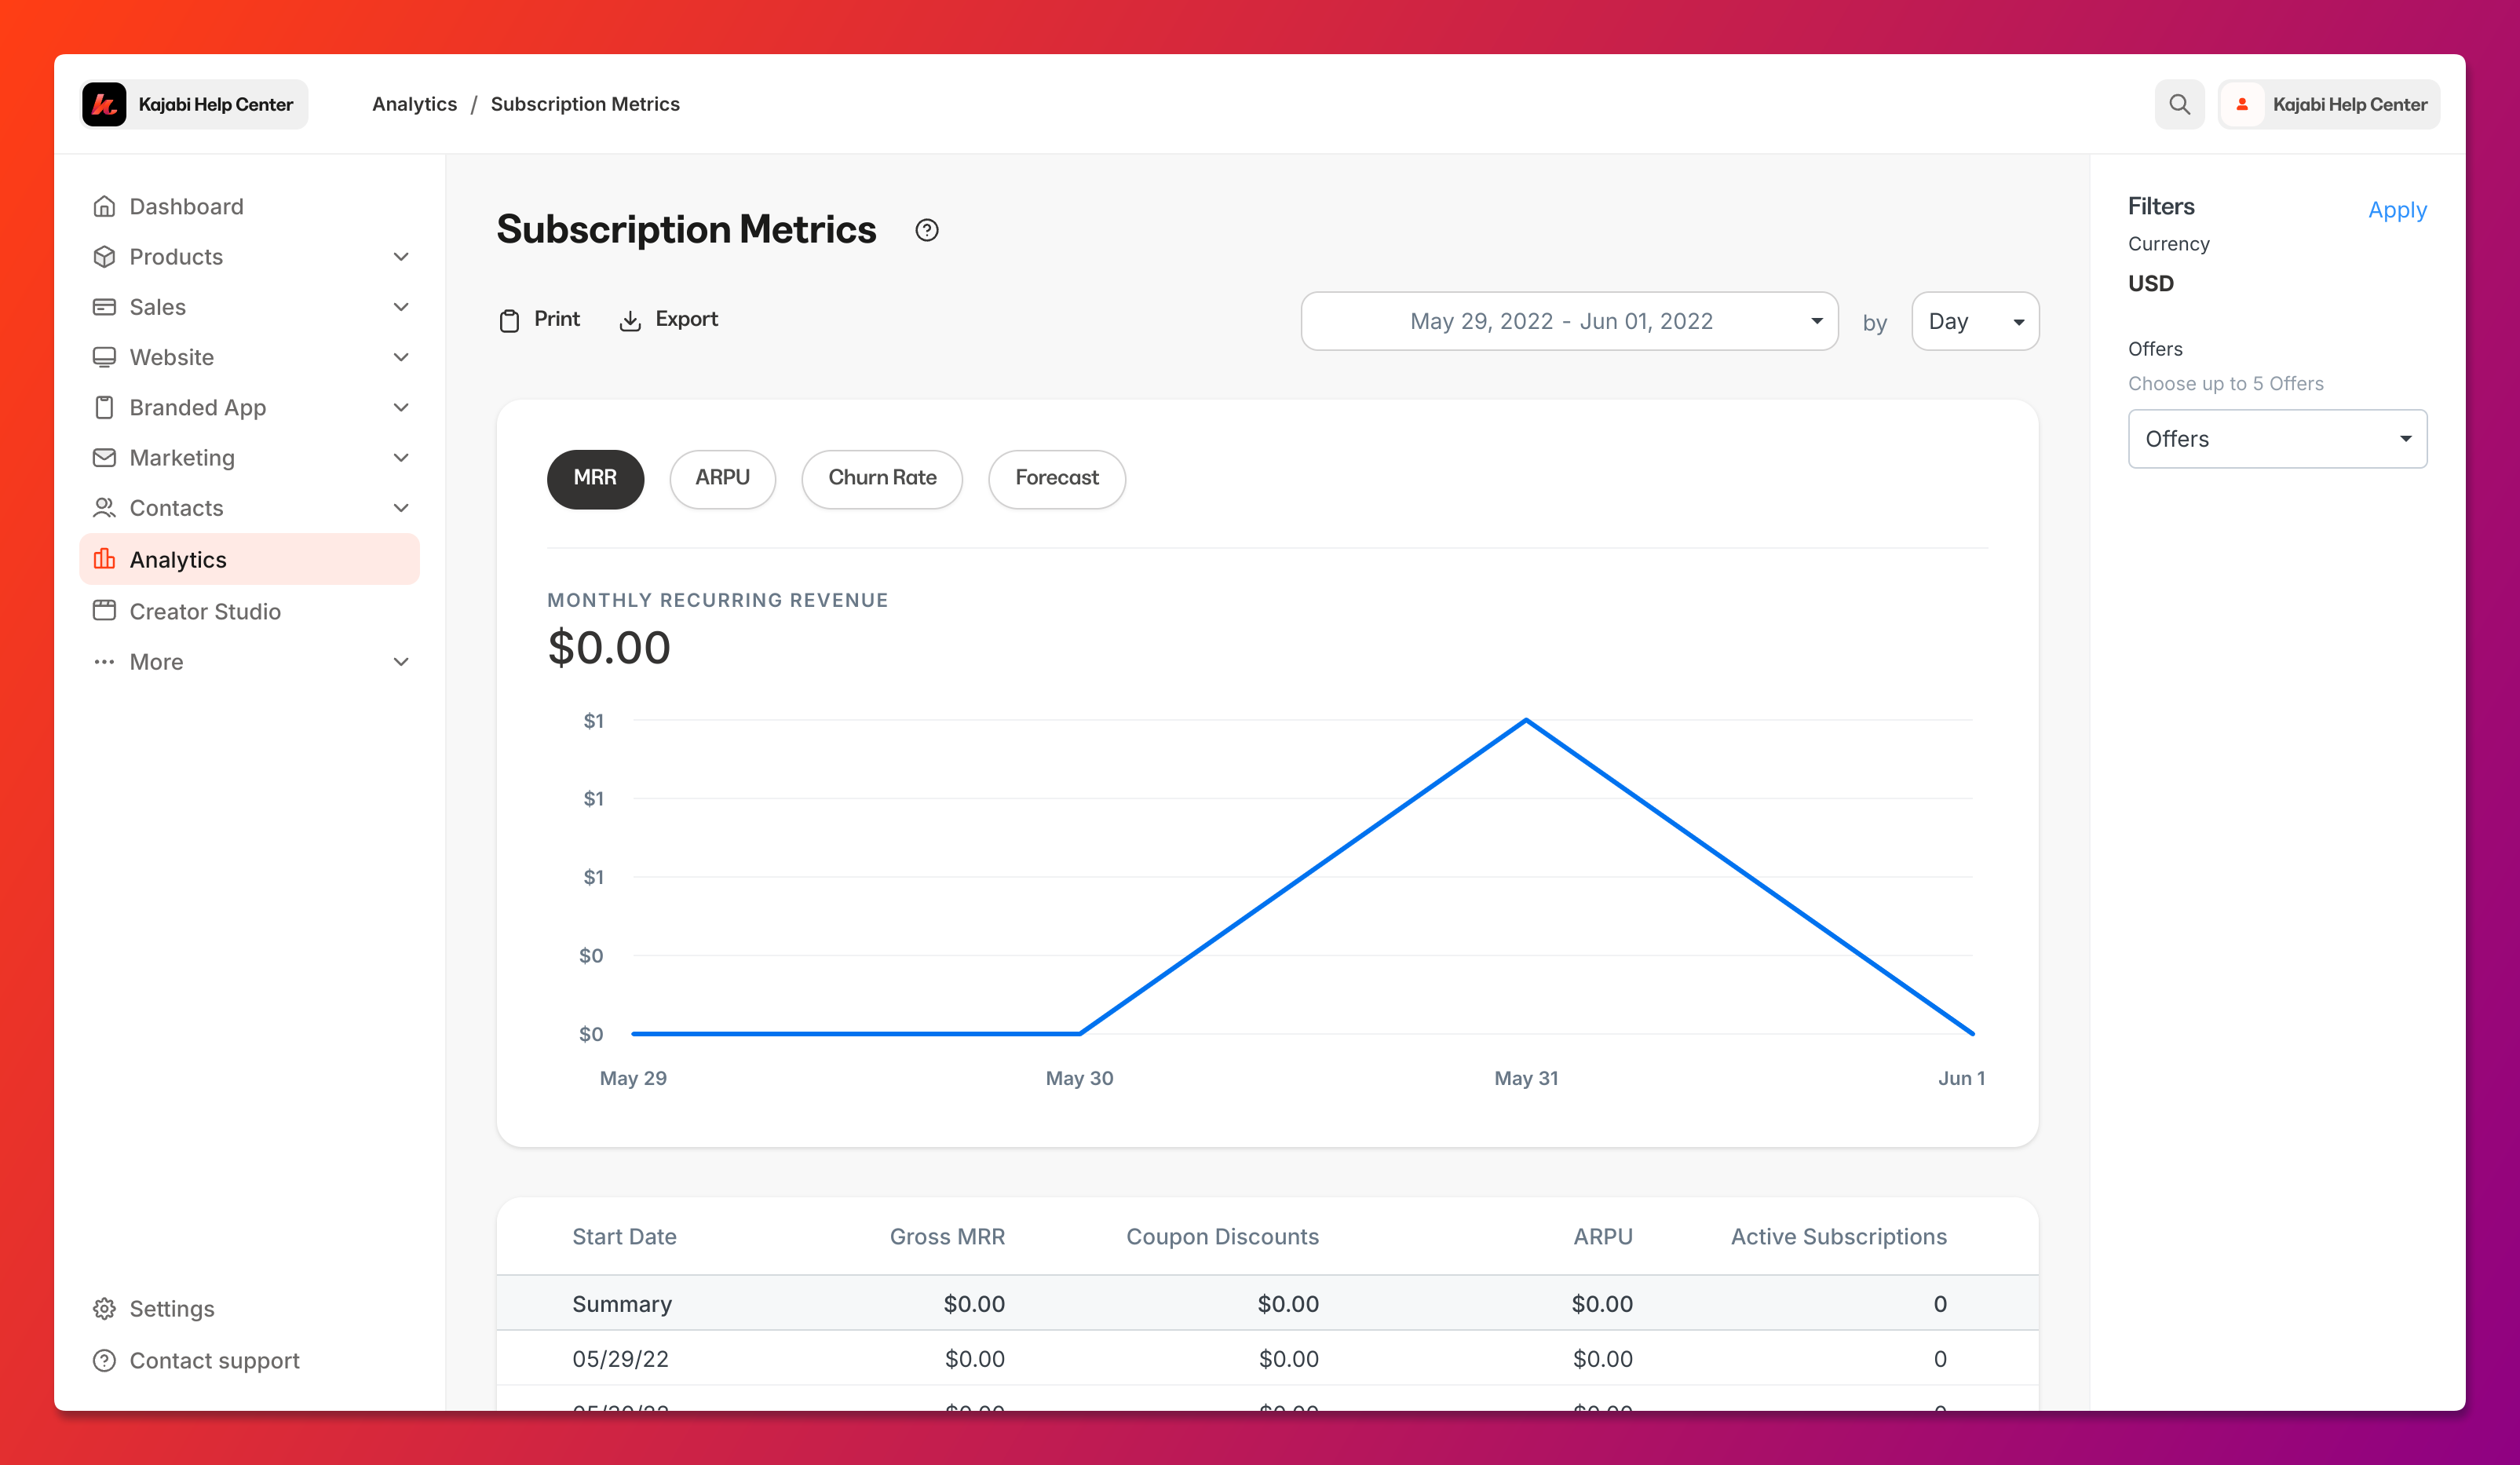
Task: Click the ARPU table column header
Action: (x=1603, y=1237)
